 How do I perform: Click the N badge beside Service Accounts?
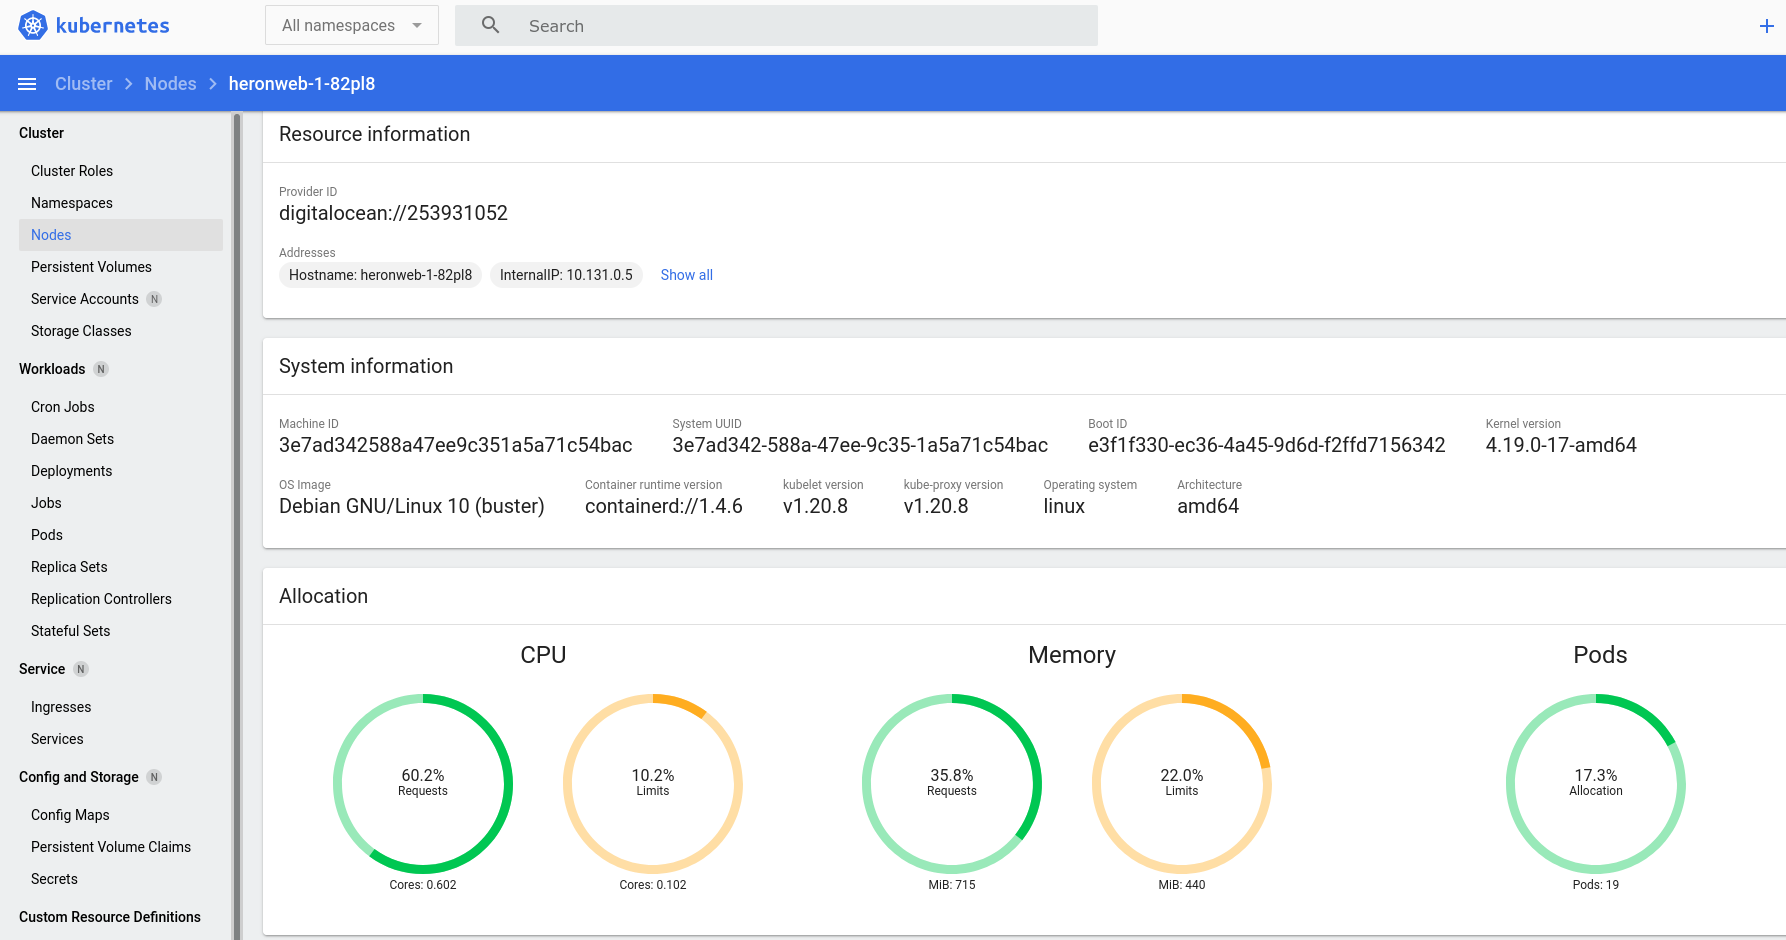154,299
